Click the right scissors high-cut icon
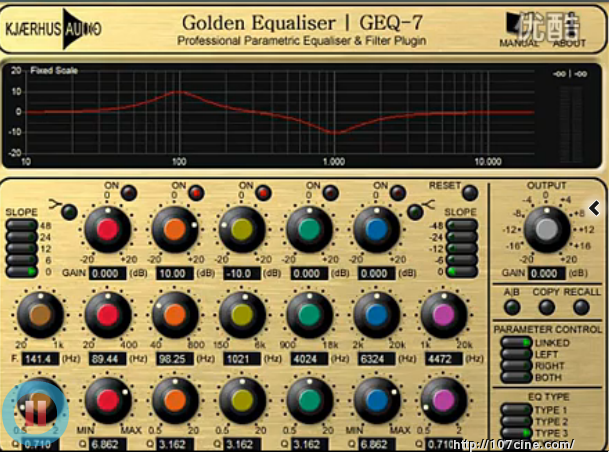 point(427,207)
